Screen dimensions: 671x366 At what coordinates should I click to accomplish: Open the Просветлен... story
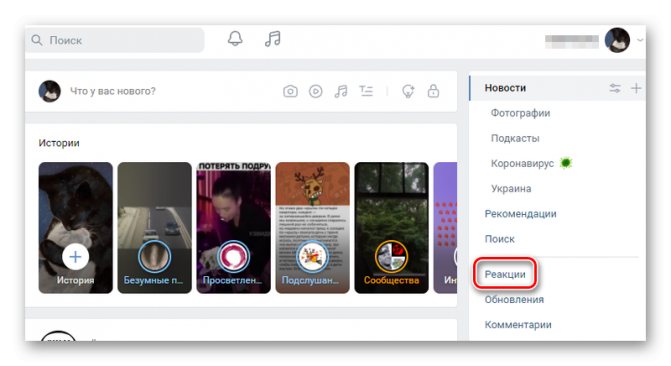tap(234, 228)
